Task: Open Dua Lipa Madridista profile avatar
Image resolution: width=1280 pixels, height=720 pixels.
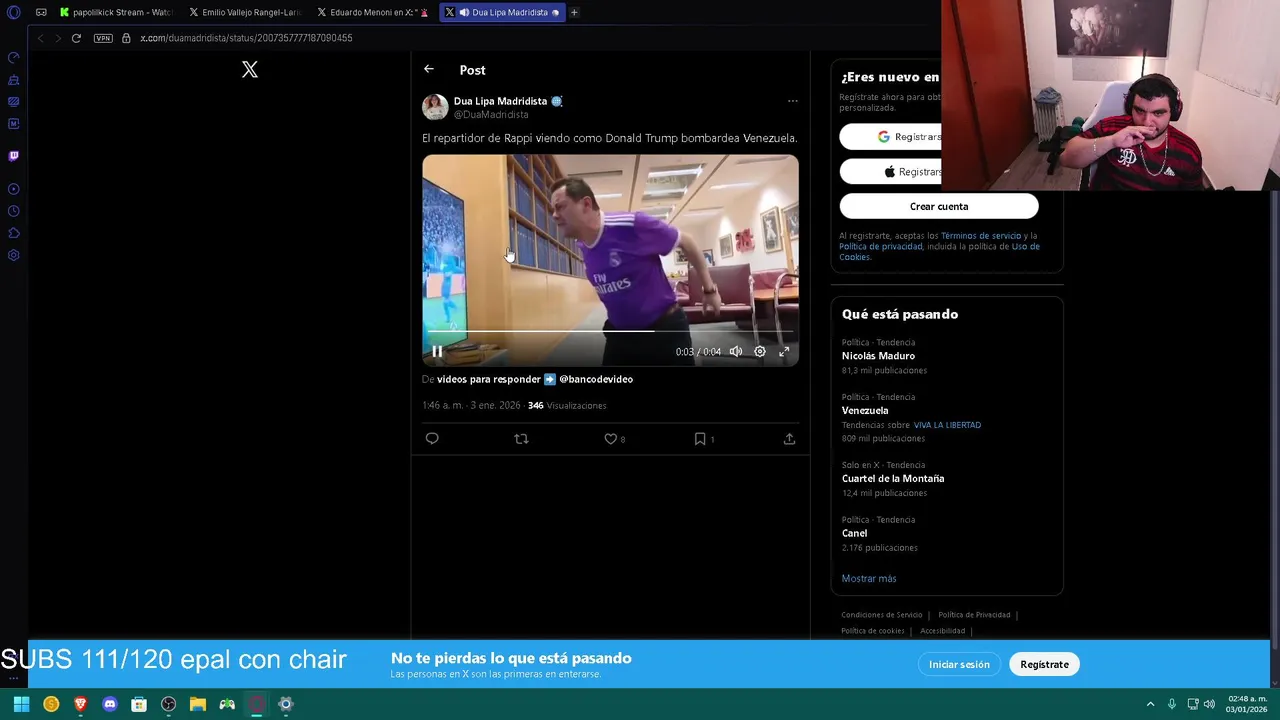Action: point(435,107)
